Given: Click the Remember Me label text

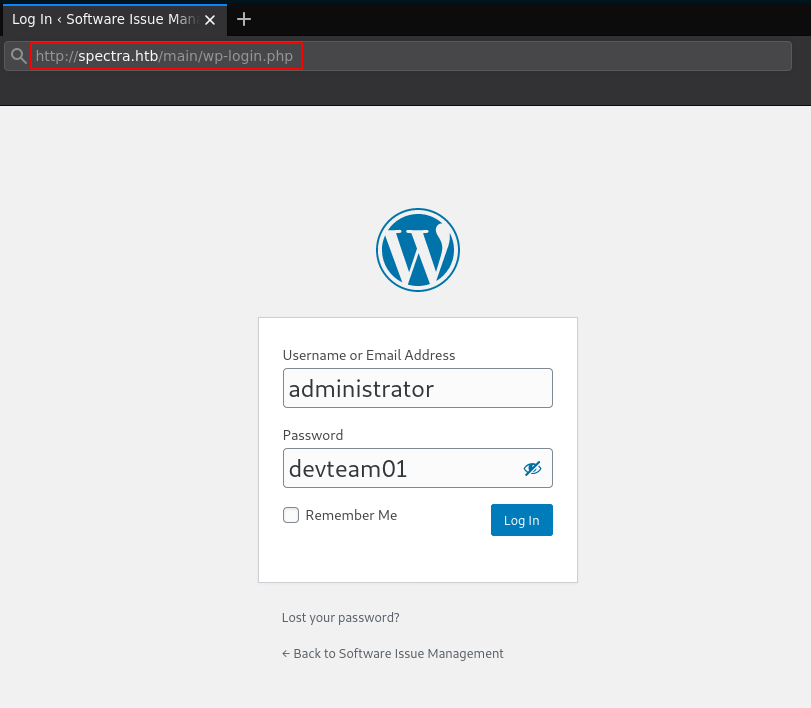Looking at the screenshot, I should (351, 515).
